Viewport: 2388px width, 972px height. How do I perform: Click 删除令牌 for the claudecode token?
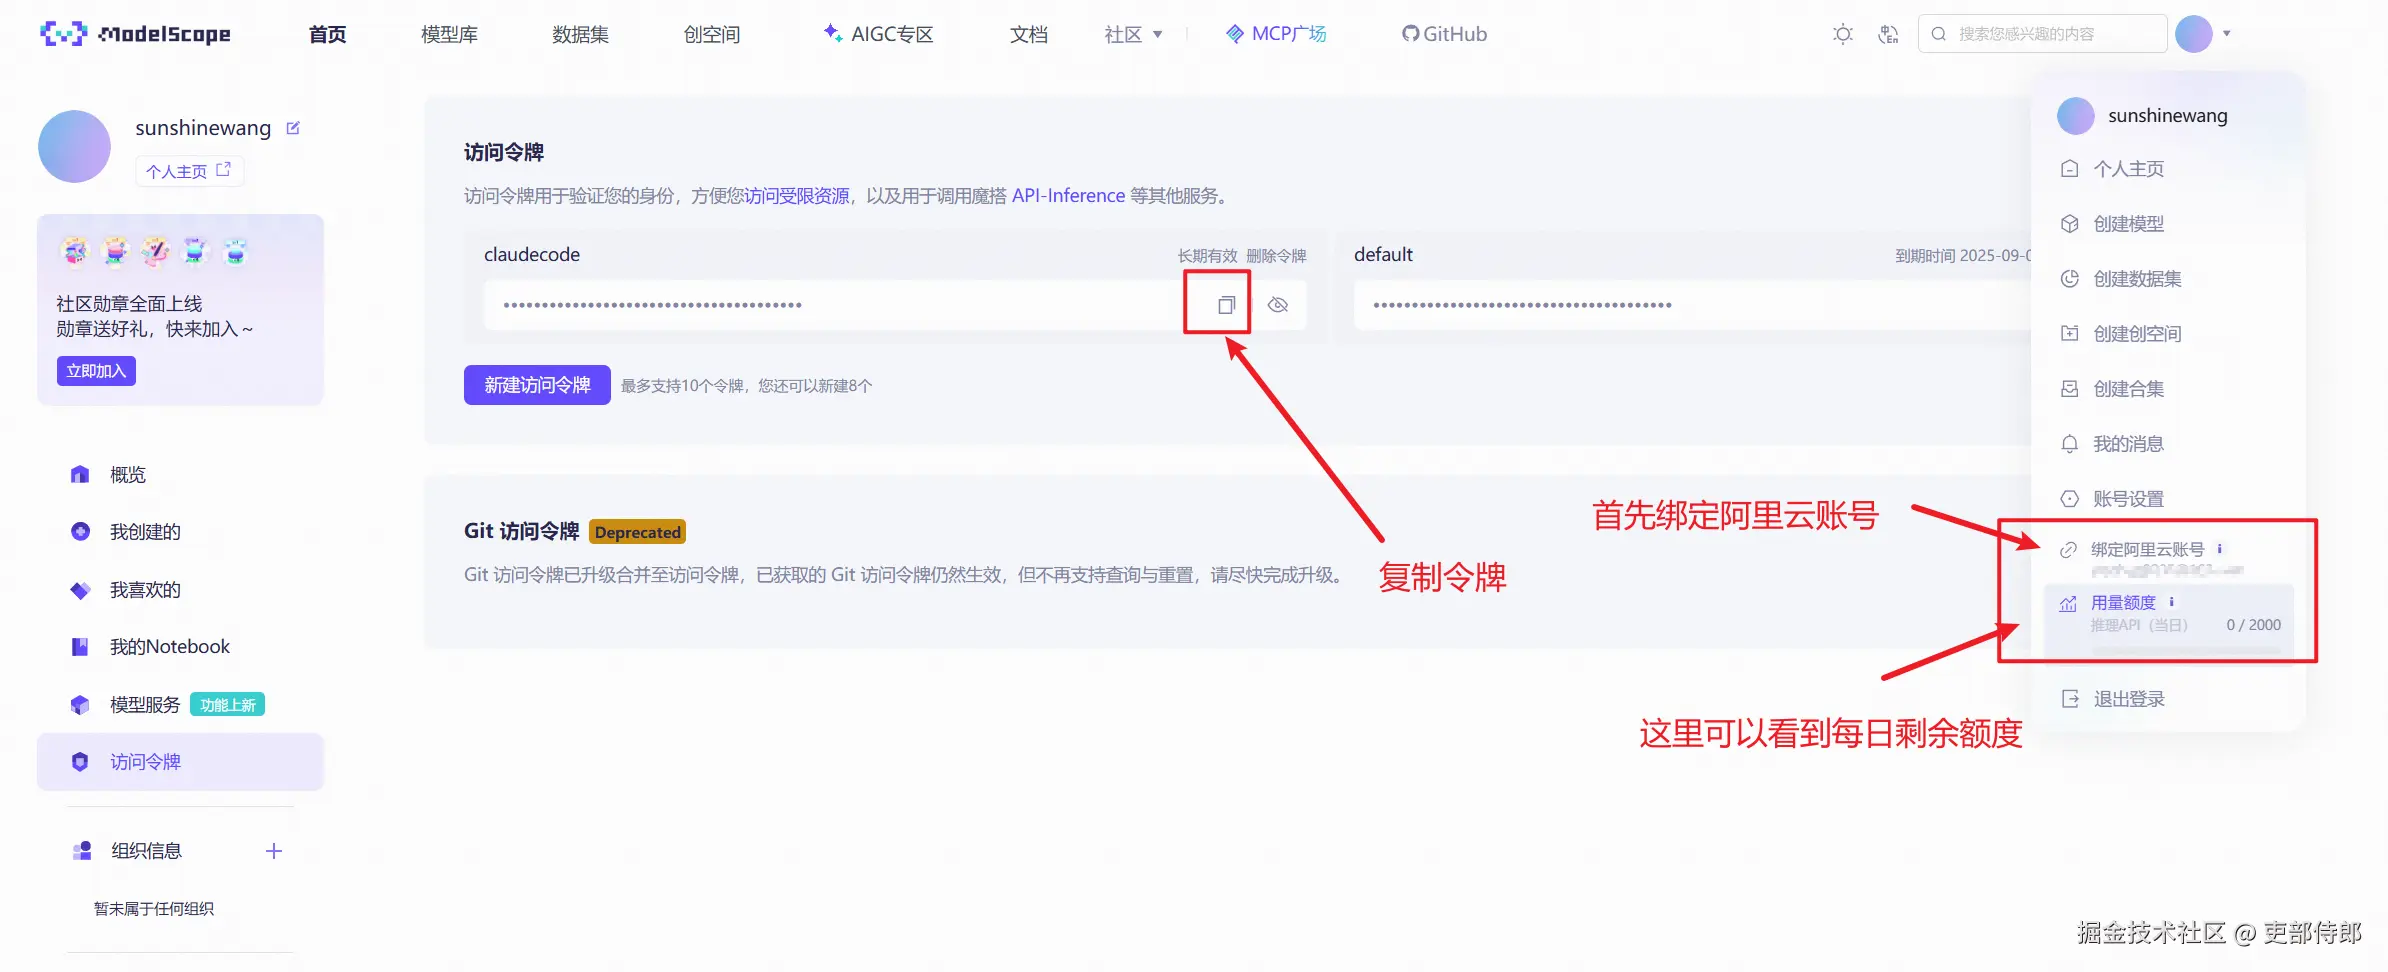[1276, 256]
